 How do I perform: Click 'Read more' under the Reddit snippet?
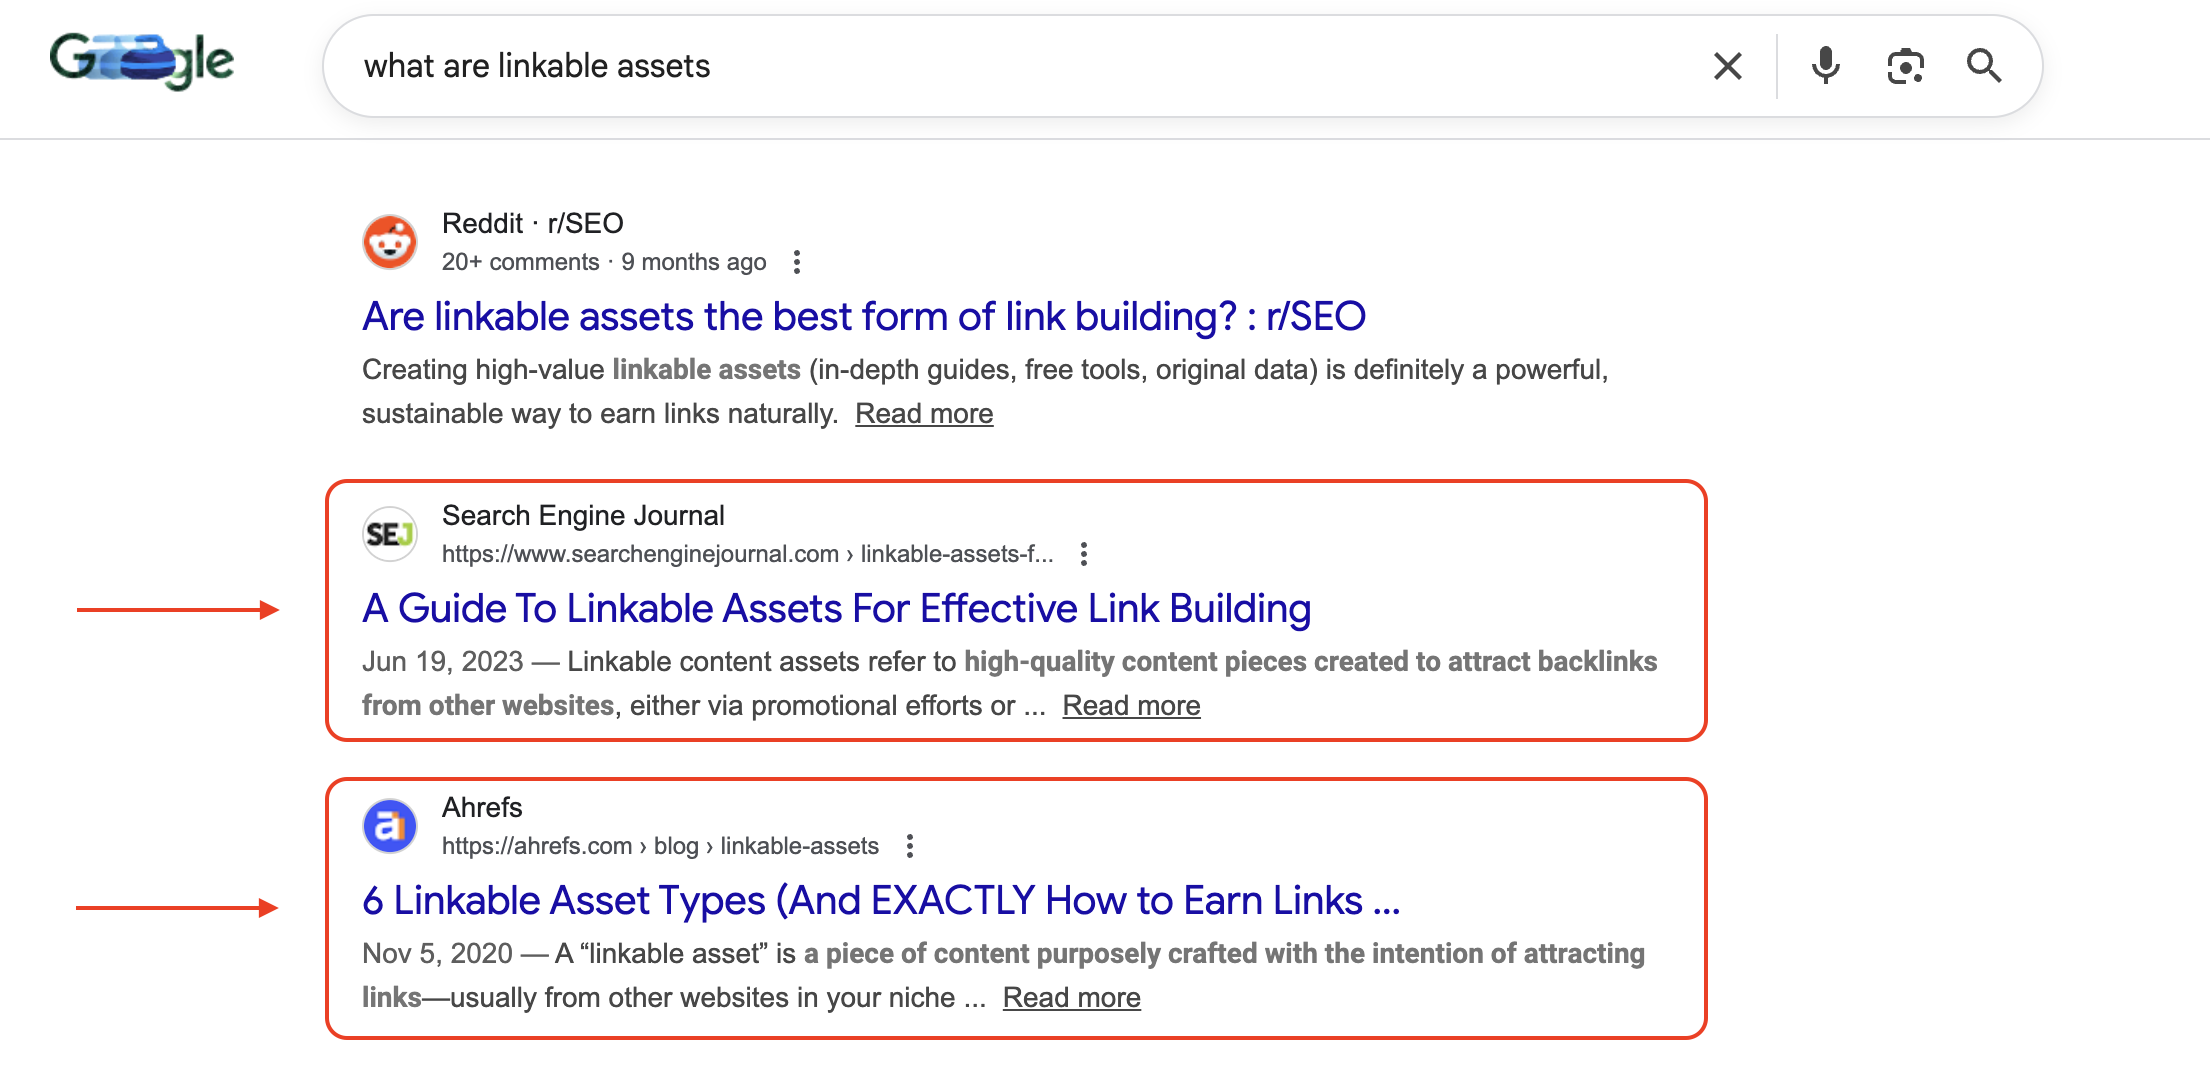tap(924, 412)
